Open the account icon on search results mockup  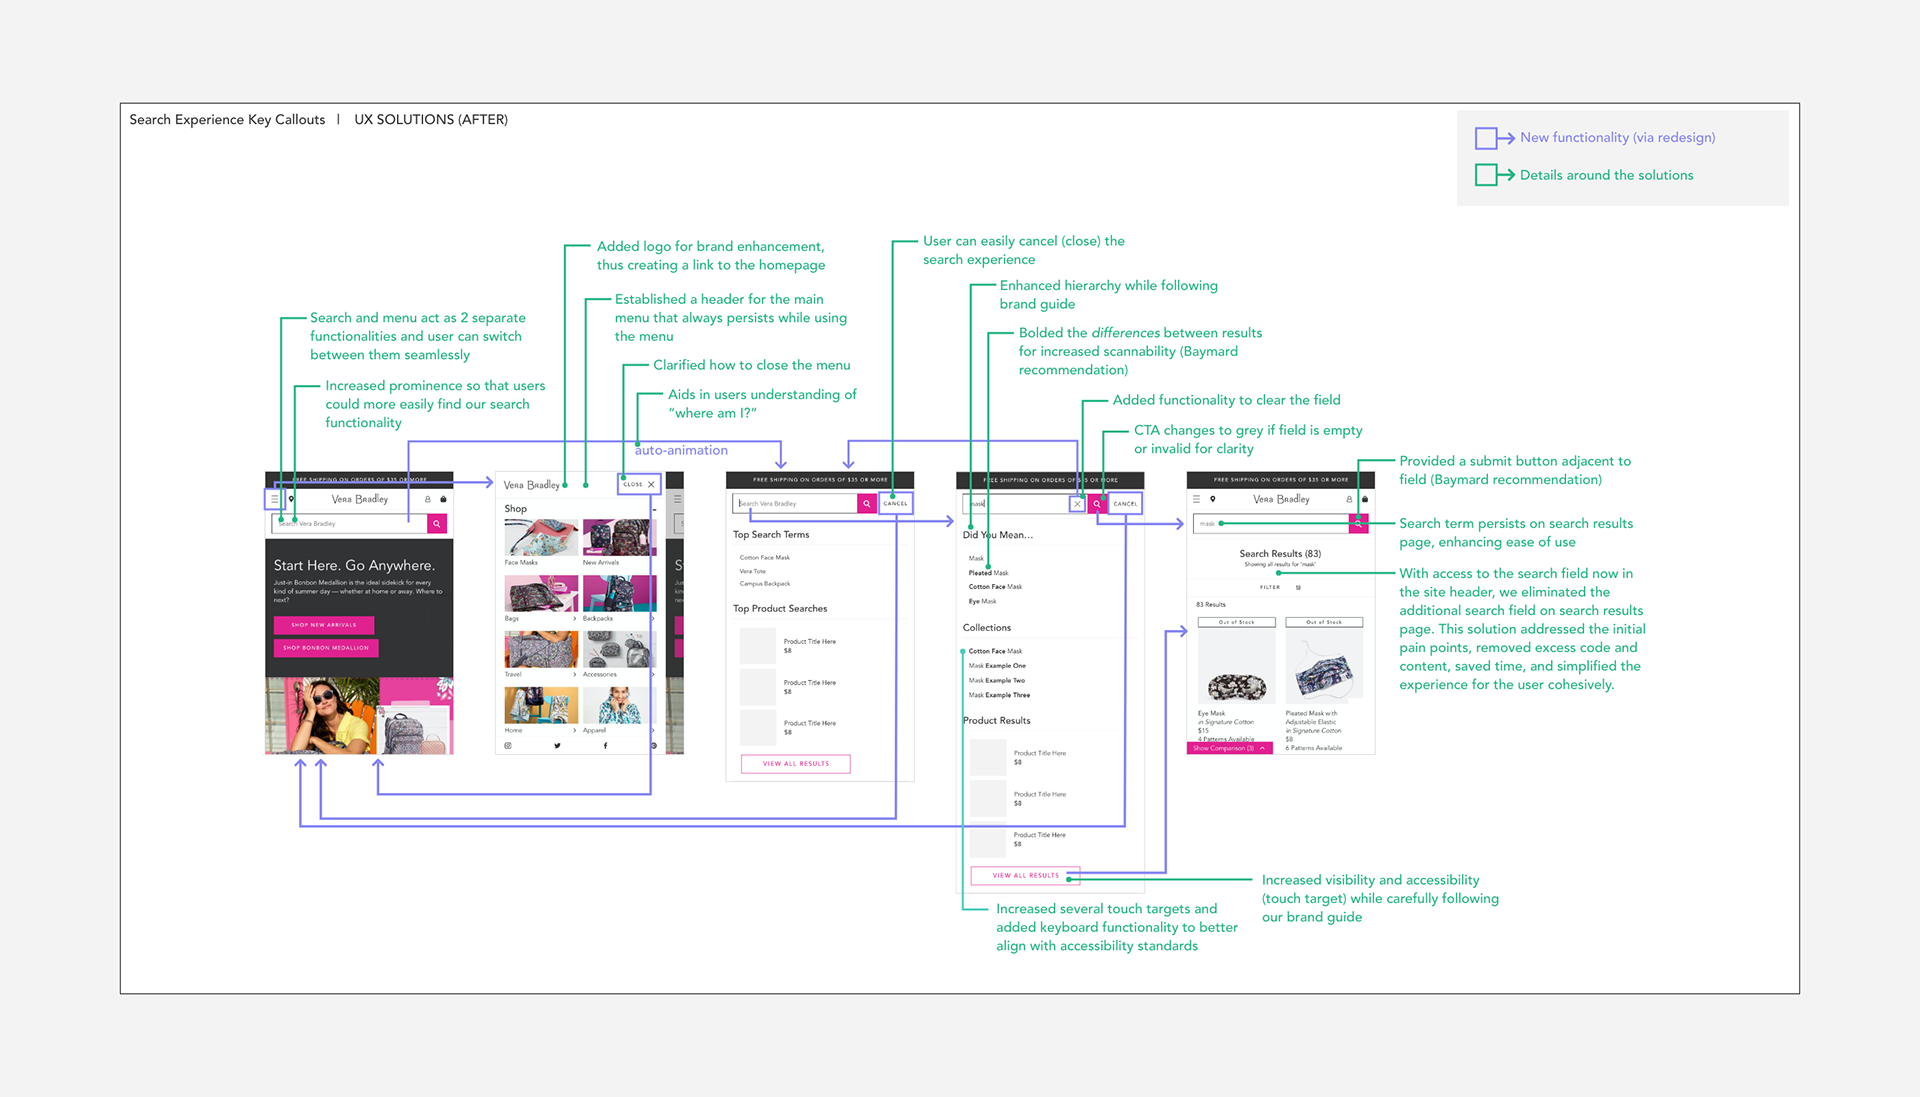(1349, 499)
